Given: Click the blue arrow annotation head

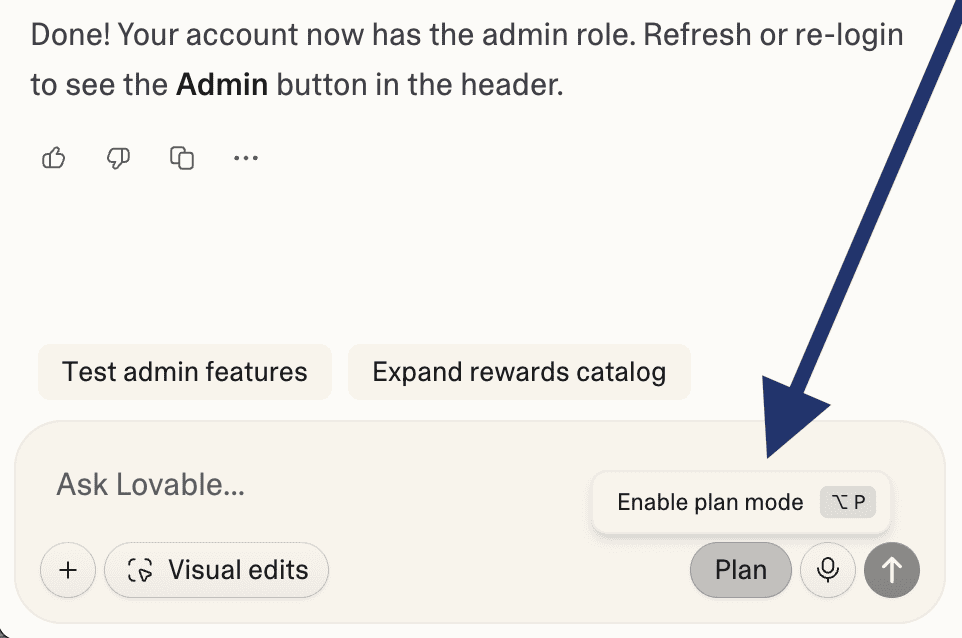Looking at the screenshot, I should [790, 420].
